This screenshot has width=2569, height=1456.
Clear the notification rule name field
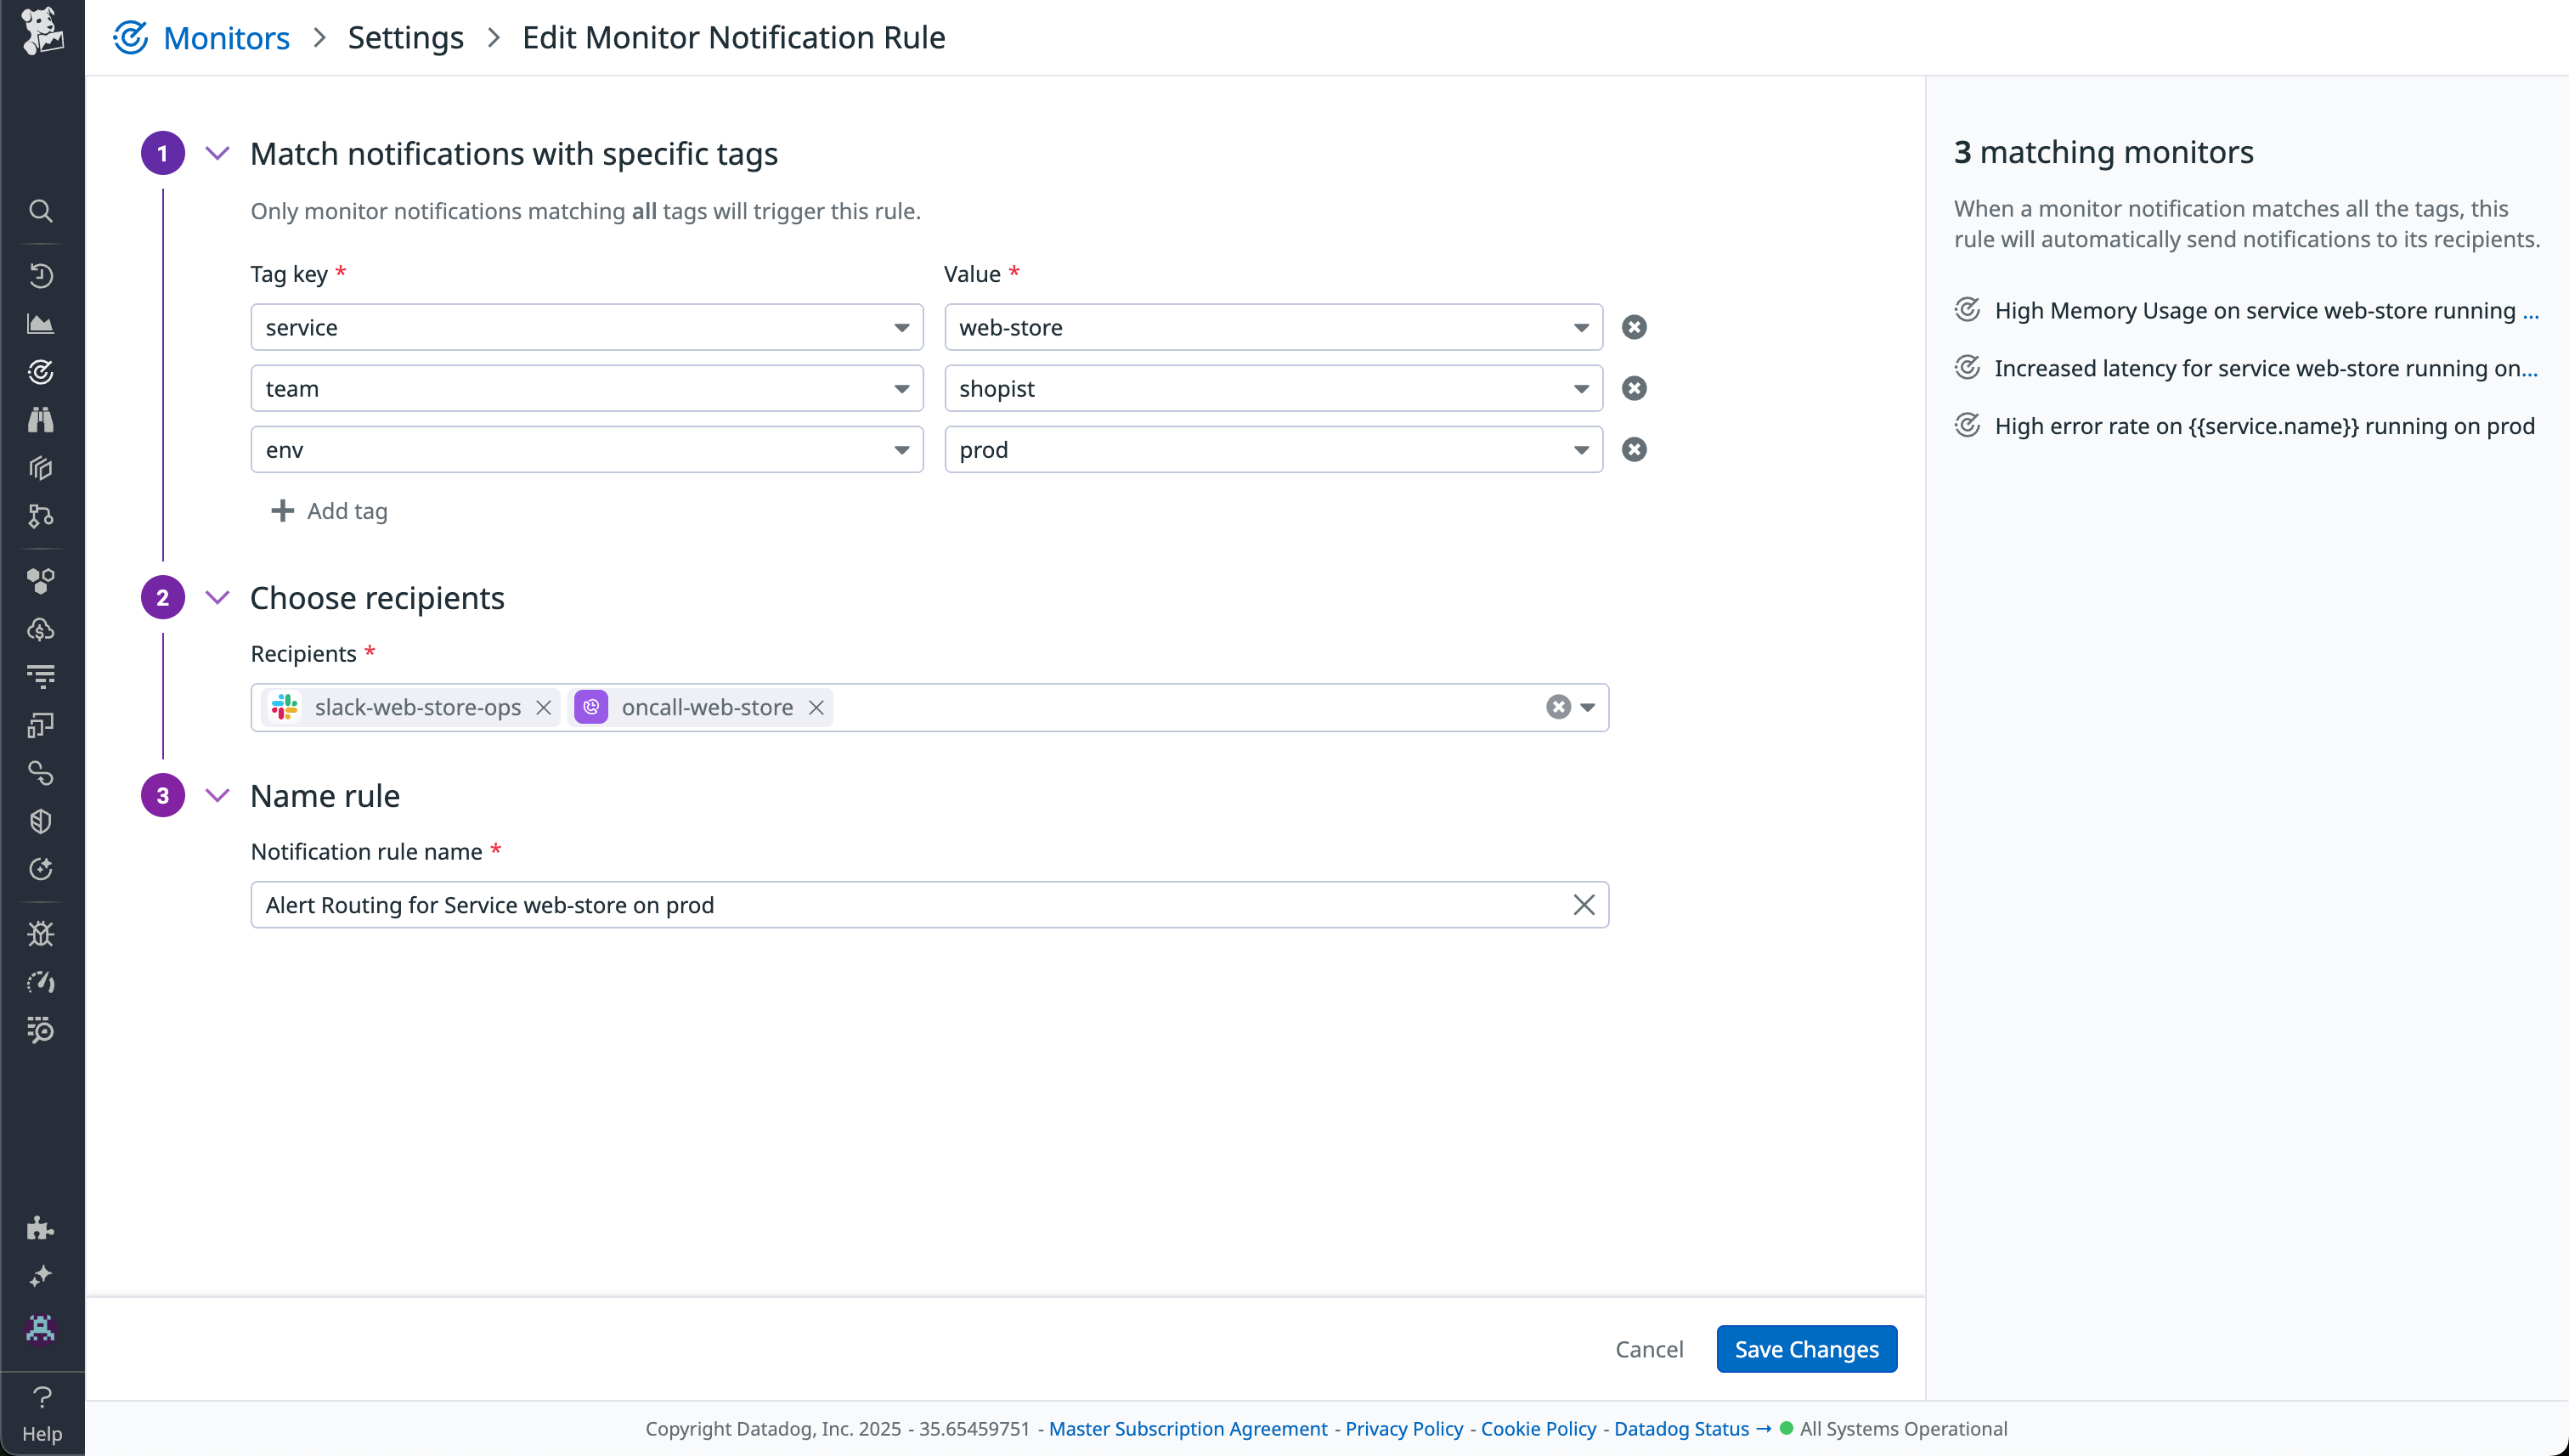click(x=1583, y=904)
